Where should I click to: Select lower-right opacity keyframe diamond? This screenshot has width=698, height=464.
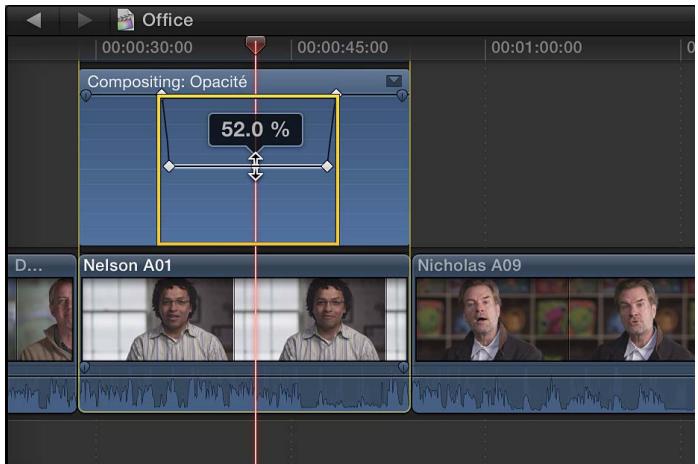(x=327, y=167)
